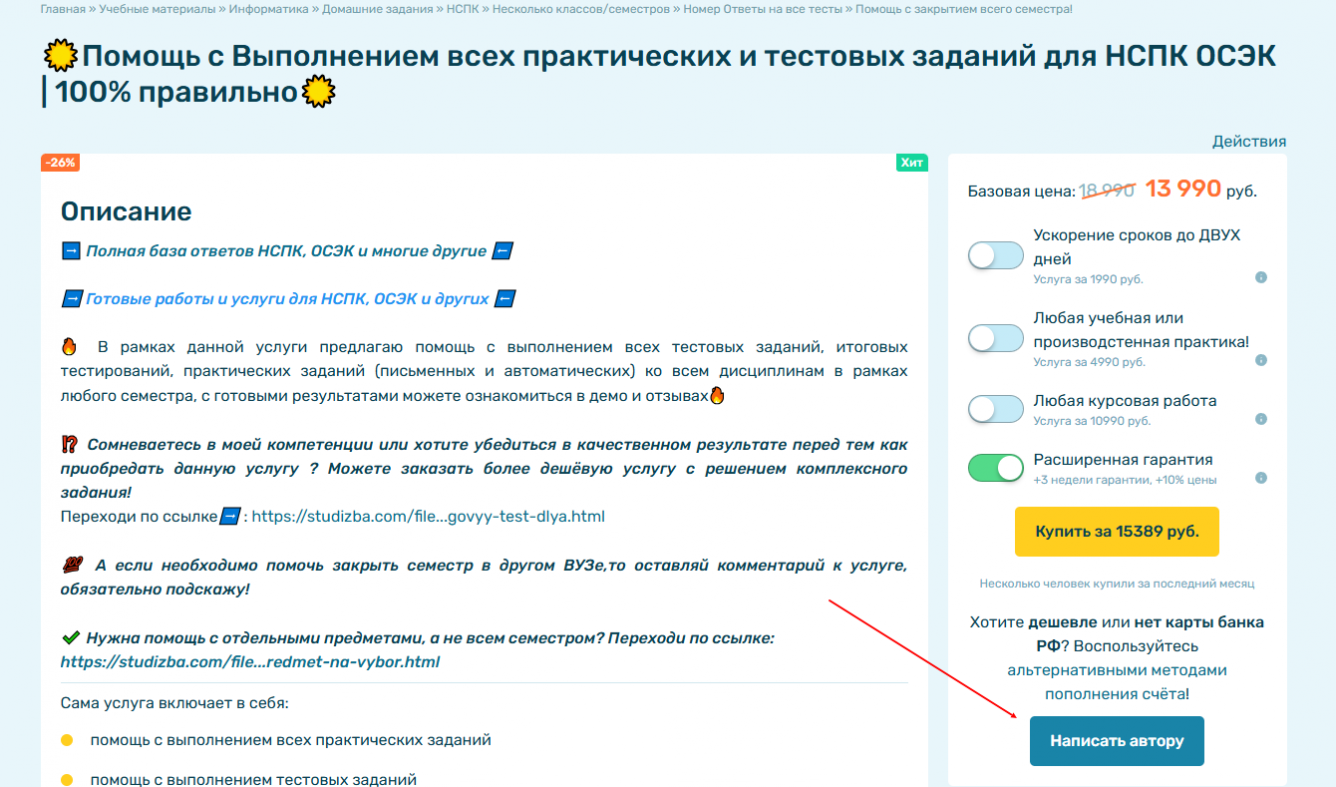Go to Главная in breadcrumbs
The image size is (1336, 787).
(63, 9)
